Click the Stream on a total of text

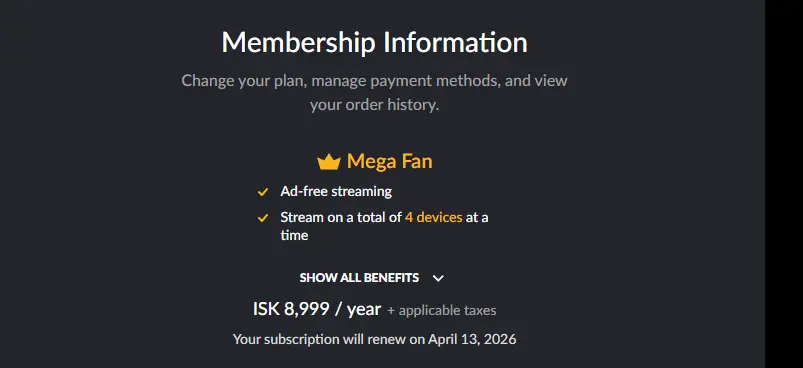[341, 217]
